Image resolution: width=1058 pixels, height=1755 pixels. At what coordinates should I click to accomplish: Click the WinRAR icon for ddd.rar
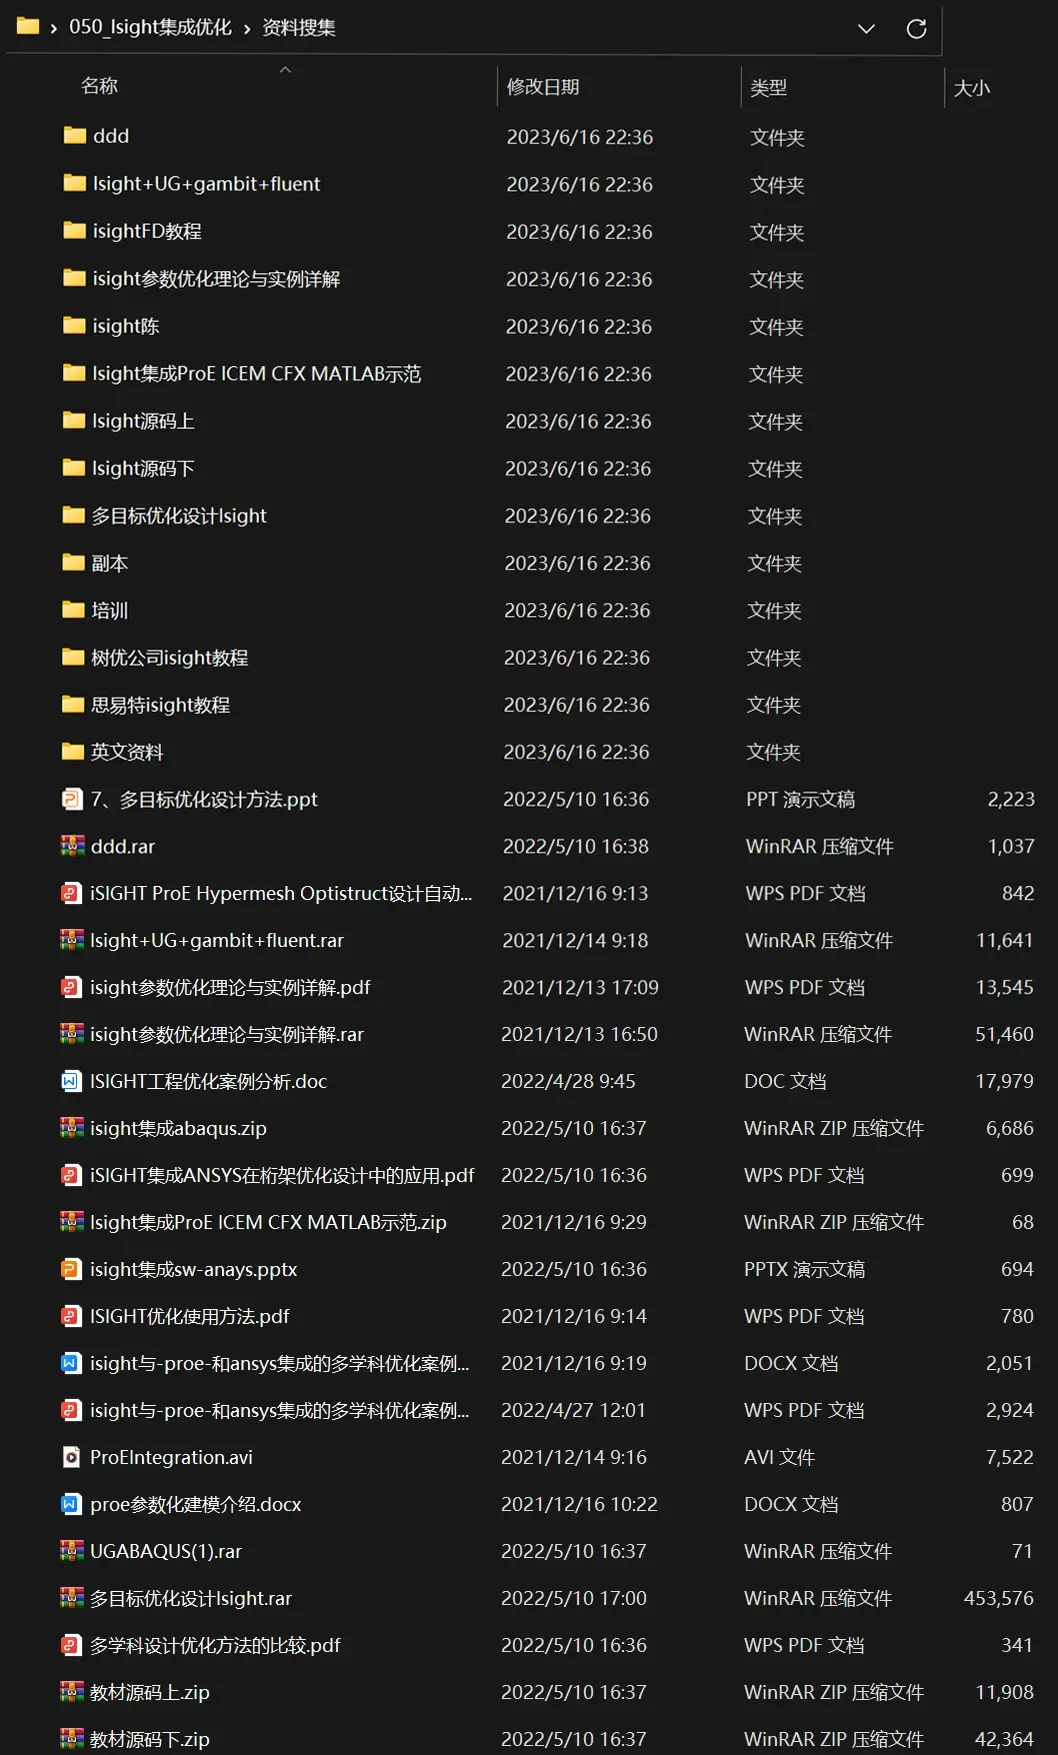pyautogui.click(x=72, y=846)
